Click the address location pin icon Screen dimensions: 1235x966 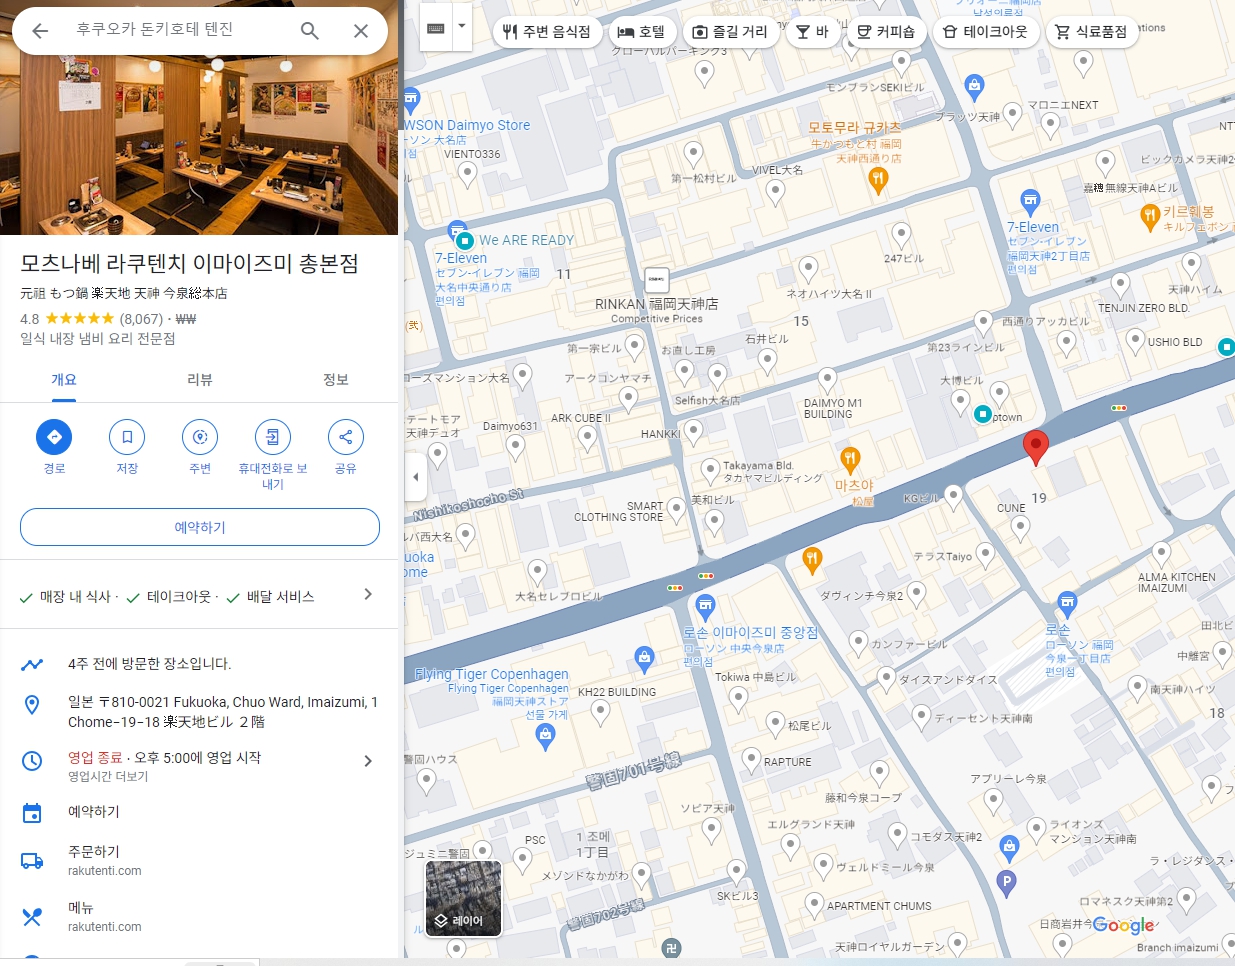pyautogui.click(x=32, y=705)
